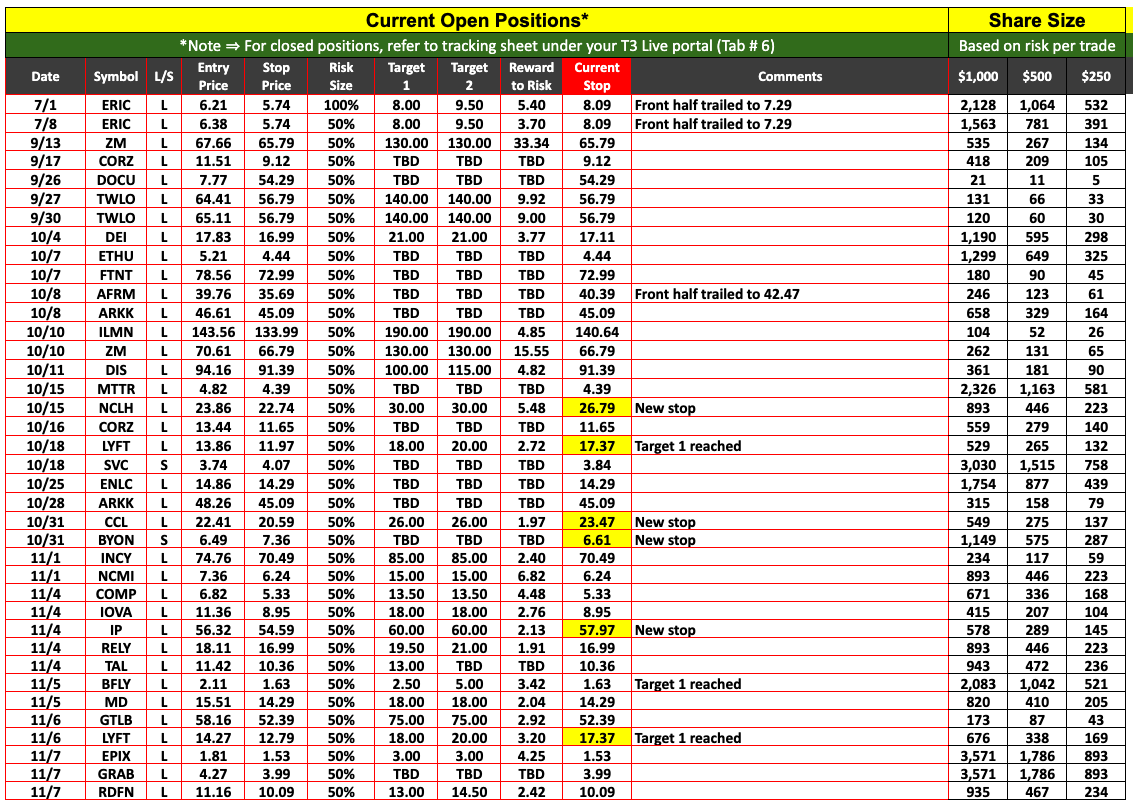Screen dimensions: 1133x809
Task: Click the Comments column header
Action: point(789,76)
